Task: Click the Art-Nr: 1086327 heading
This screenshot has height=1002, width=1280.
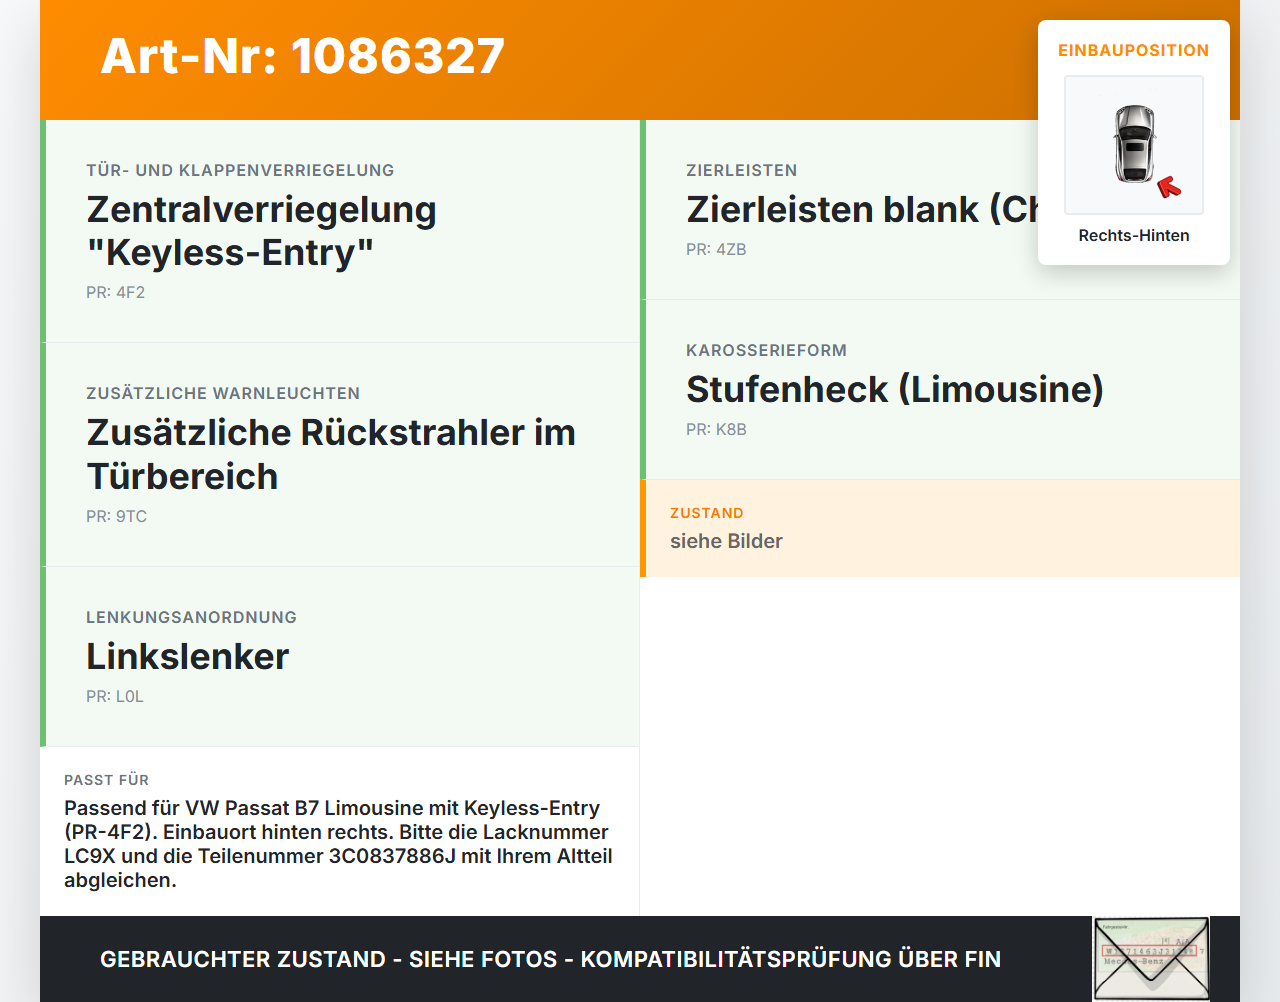Action: (303, 56)
